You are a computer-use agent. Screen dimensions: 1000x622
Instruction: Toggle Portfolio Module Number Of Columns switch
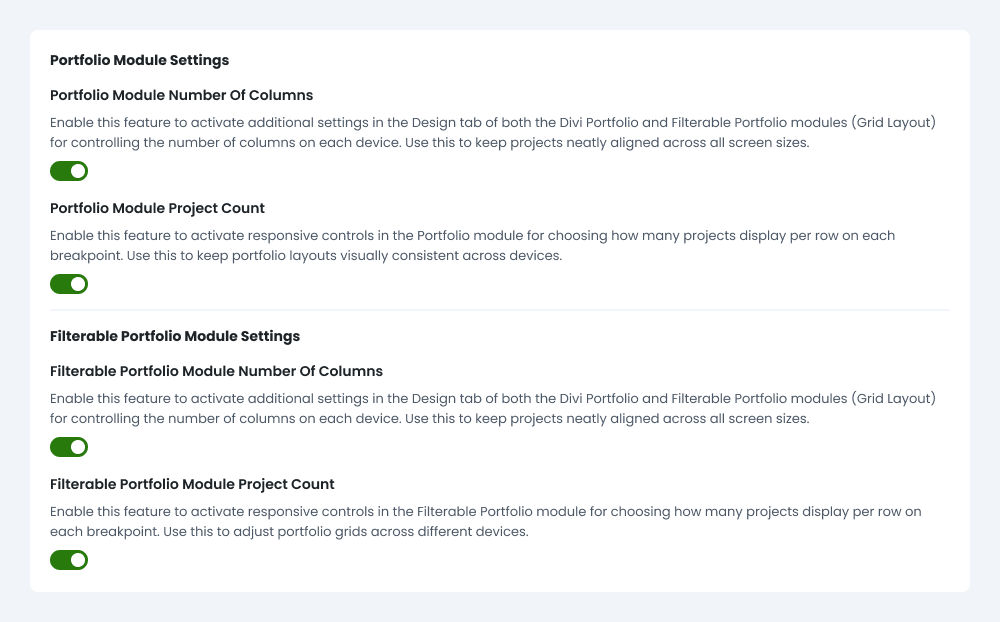[69, 171]
